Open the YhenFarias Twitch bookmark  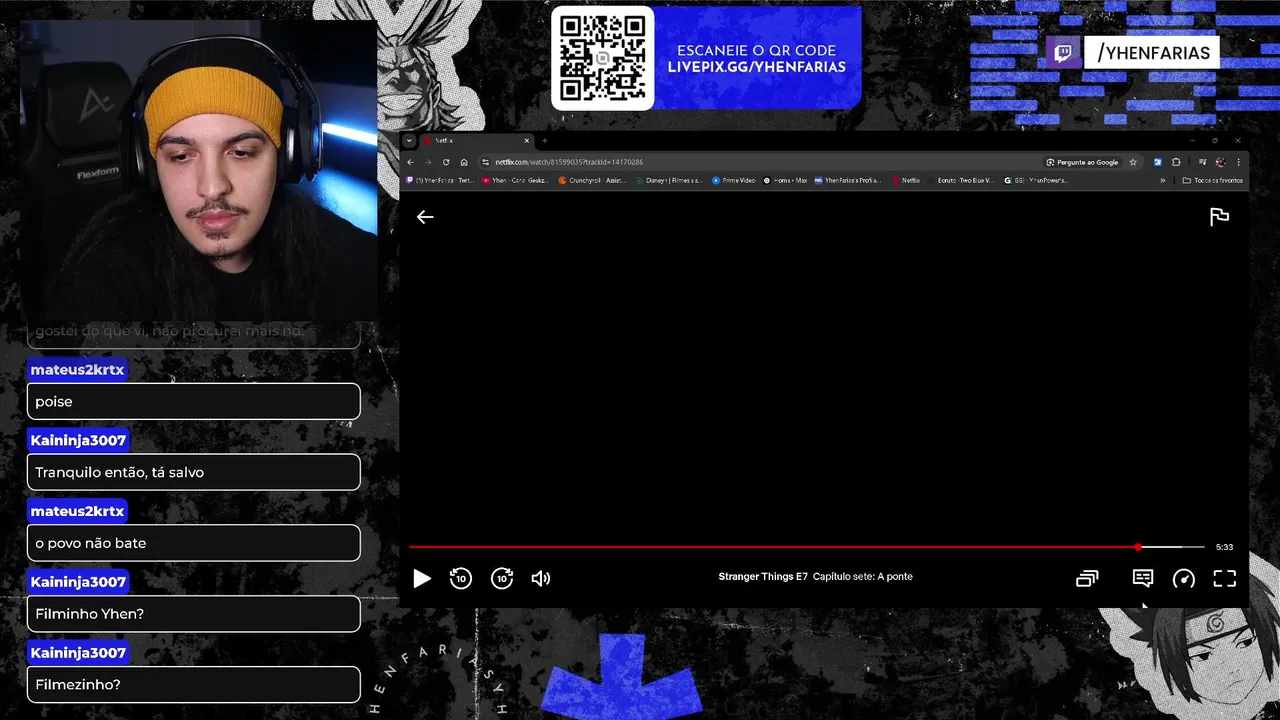click(x=440, y=181)
